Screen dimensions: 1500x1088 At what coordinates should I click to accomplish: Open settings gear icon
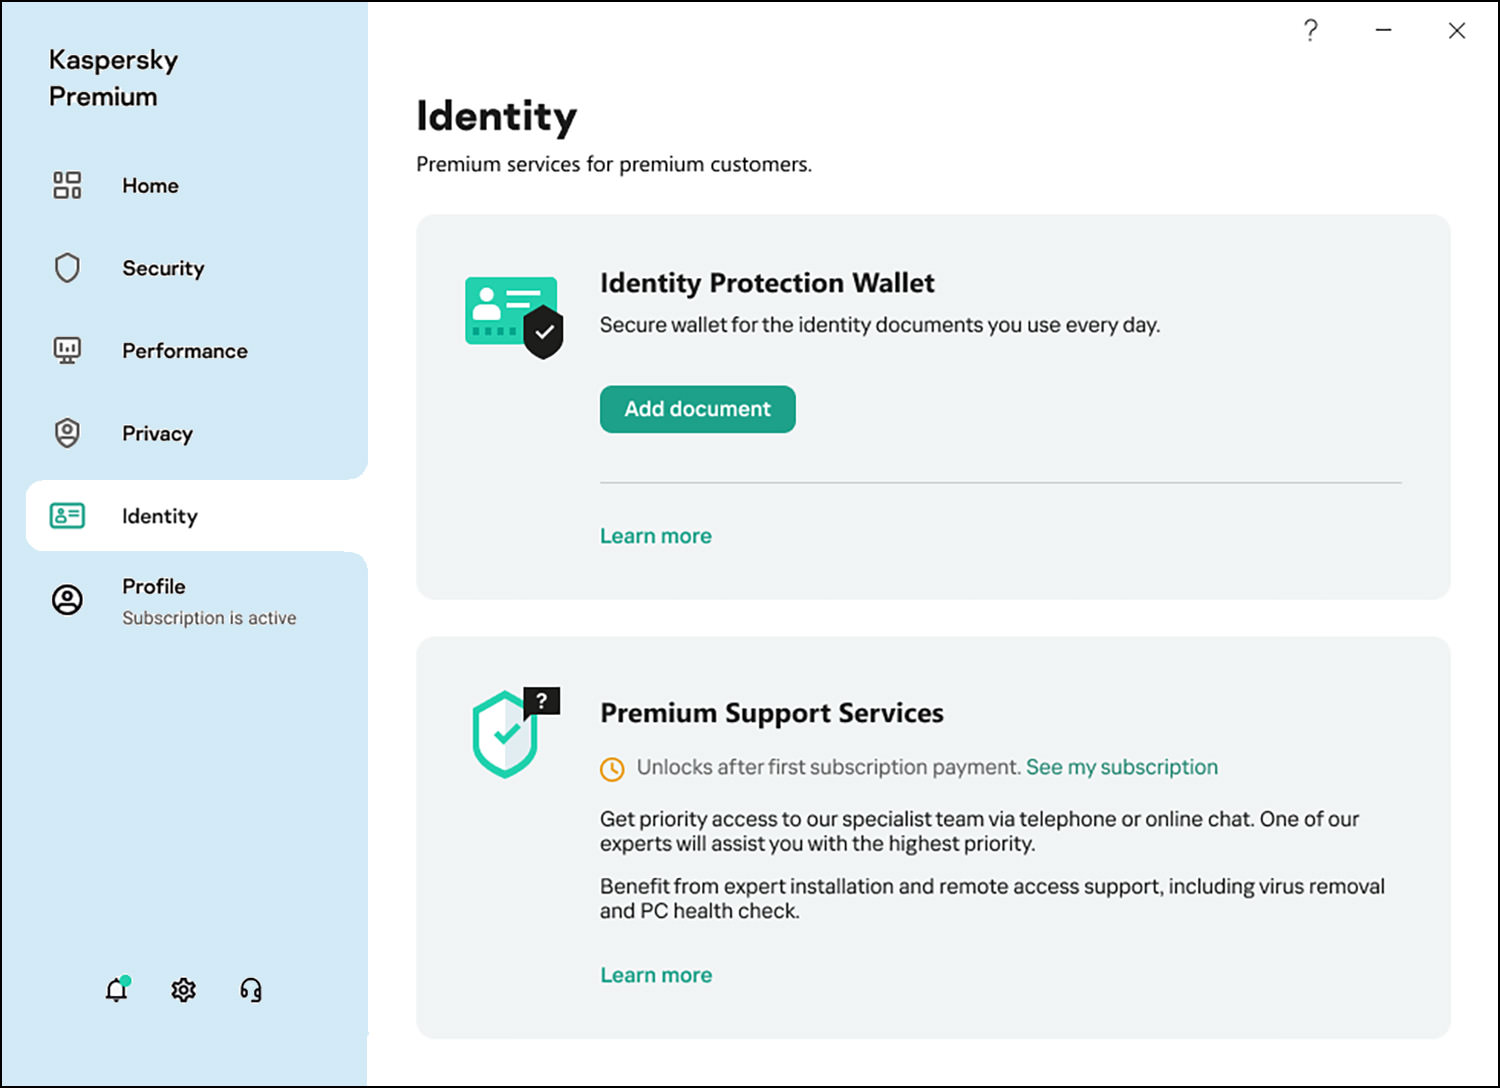(184, 990)
